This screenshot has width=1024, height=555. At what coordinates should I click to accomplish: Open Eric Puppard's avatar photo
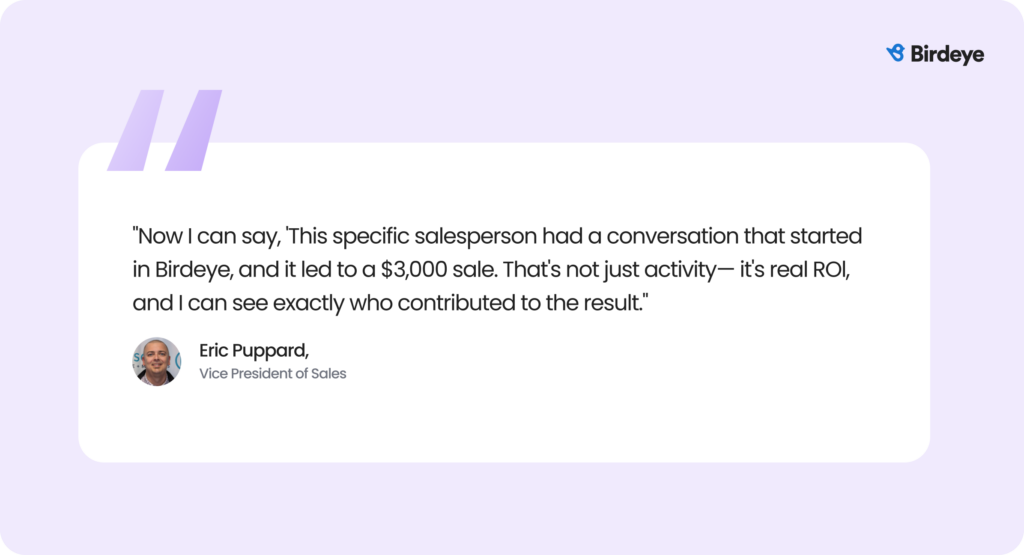tap(156, 361)
